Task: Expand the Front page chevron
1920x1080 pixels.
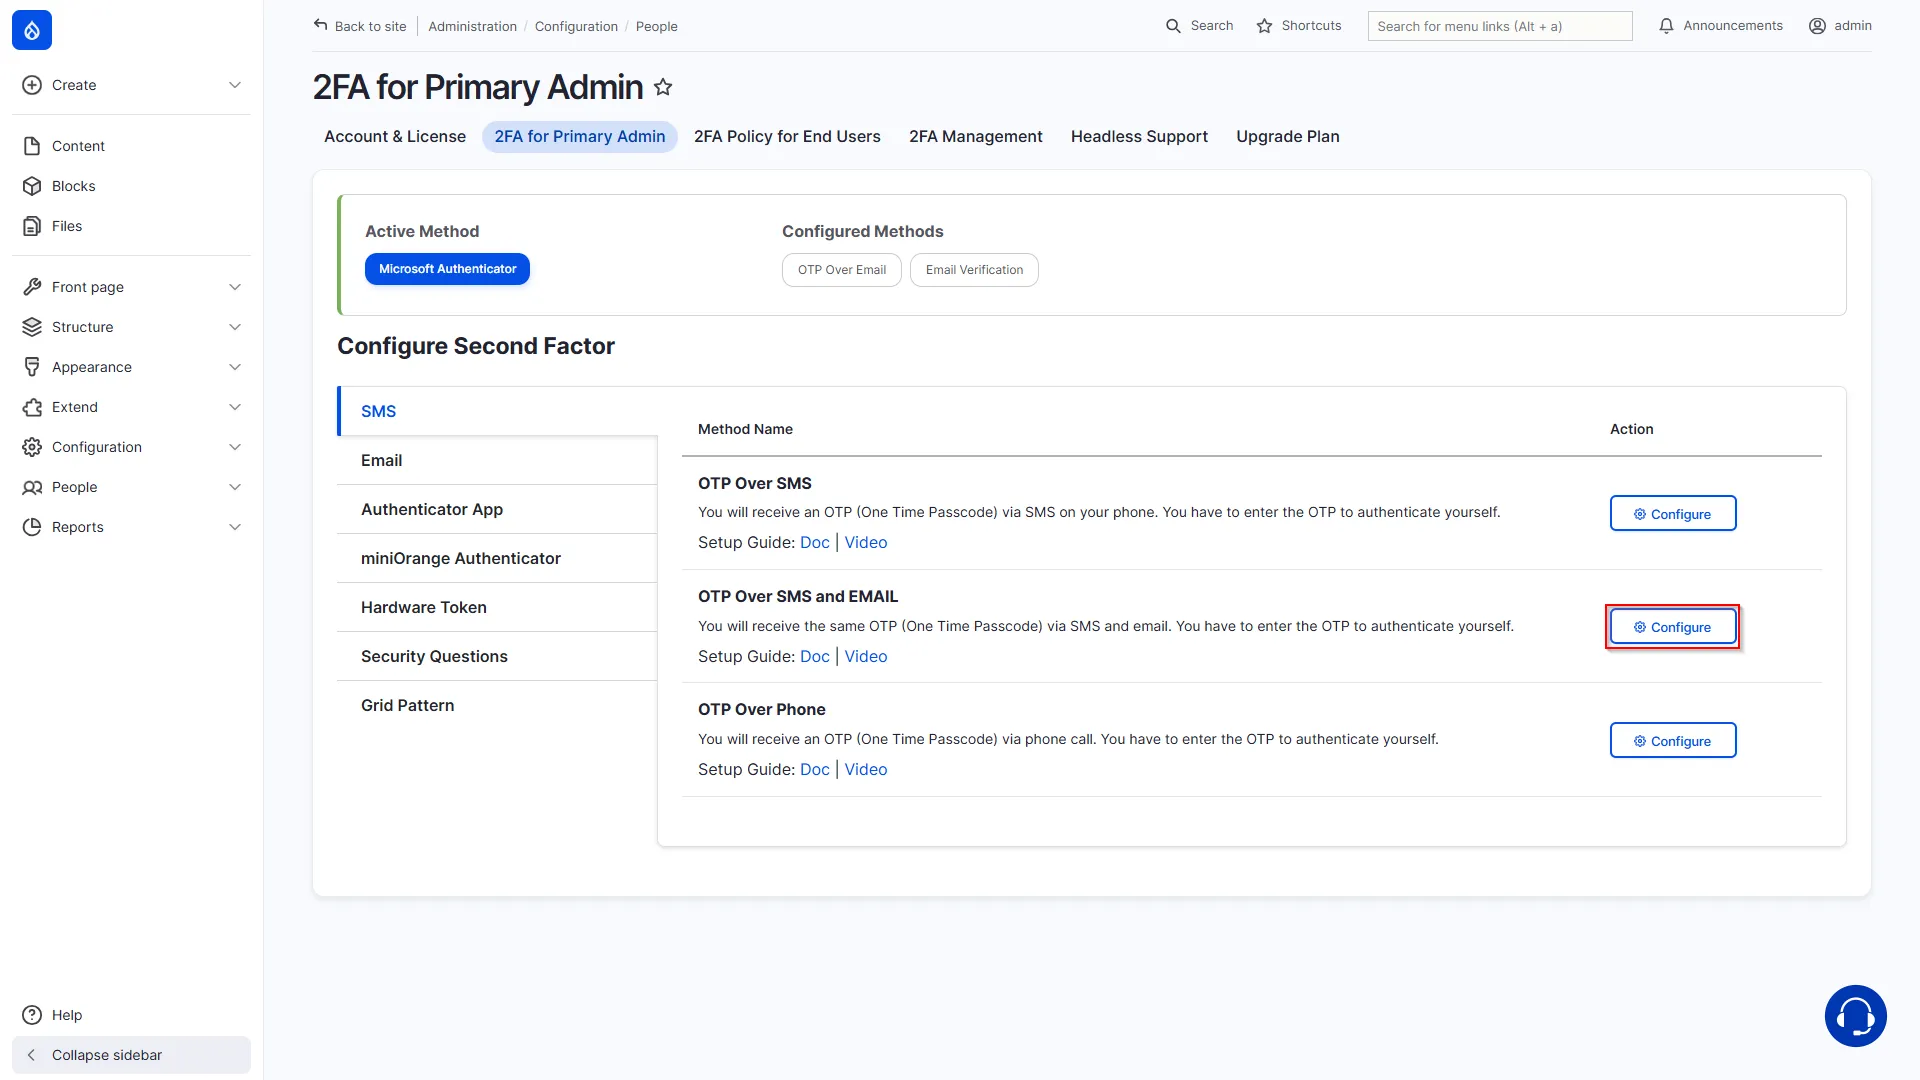Action: tap(235, 287)
